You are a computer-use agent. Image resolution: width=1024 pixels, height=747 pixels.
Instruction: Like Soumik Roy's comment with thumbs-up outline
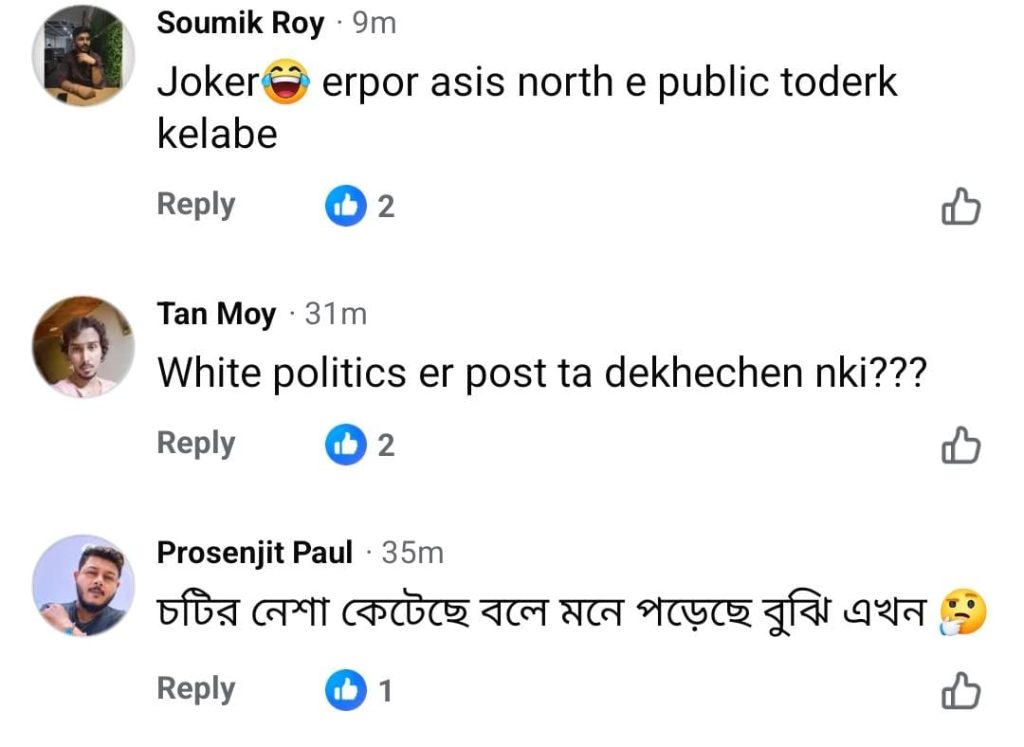tap(961, 206)
